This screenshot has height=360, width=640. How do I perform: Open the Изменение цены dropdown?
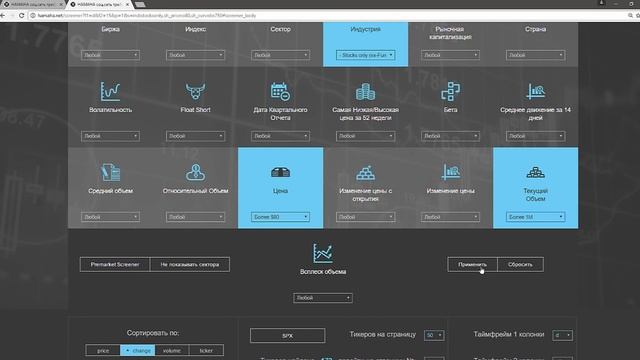click(450, 217)
